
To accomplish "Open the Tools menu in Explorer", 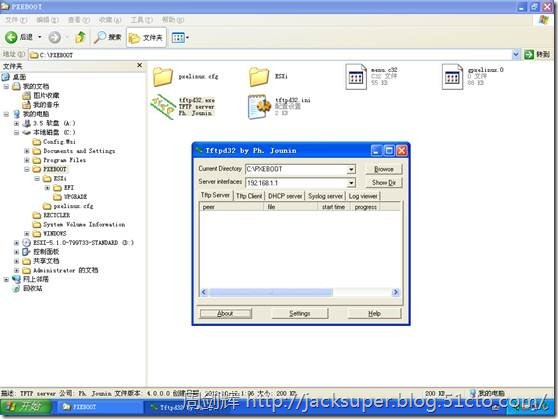I will pos(141,20).
